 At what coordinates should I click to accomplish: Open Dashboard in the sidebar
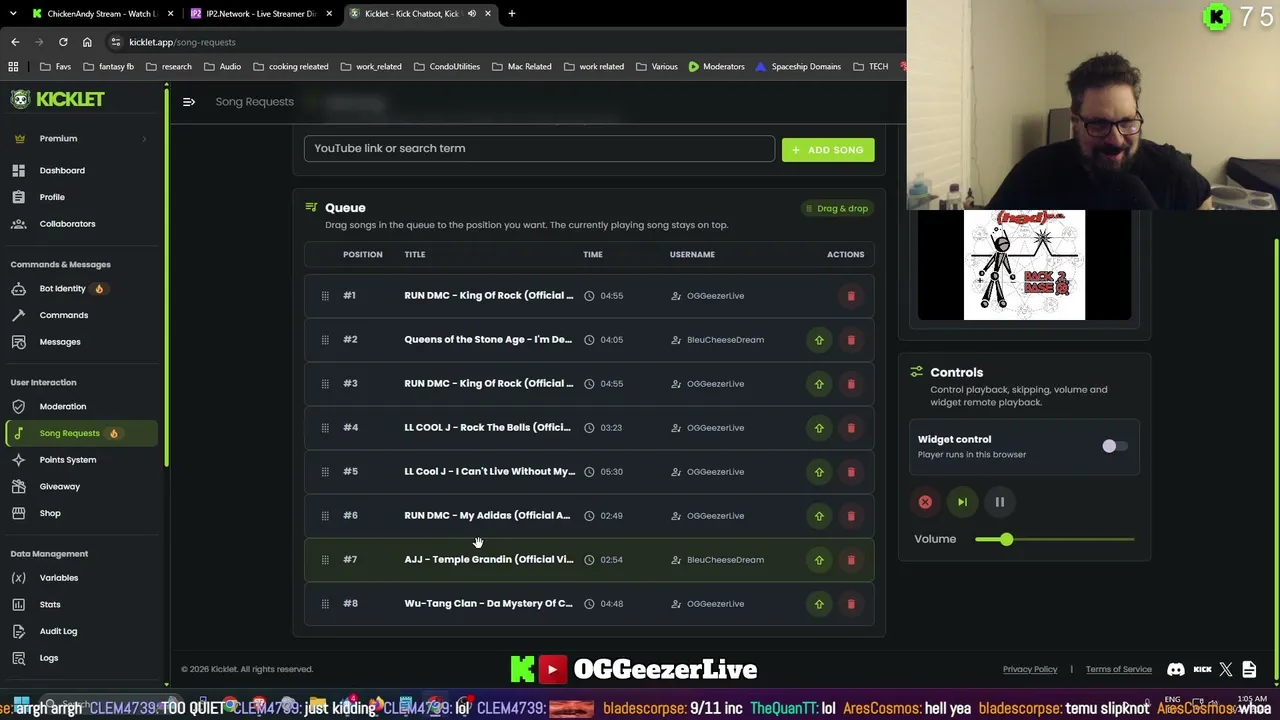(x=62, y=171)
